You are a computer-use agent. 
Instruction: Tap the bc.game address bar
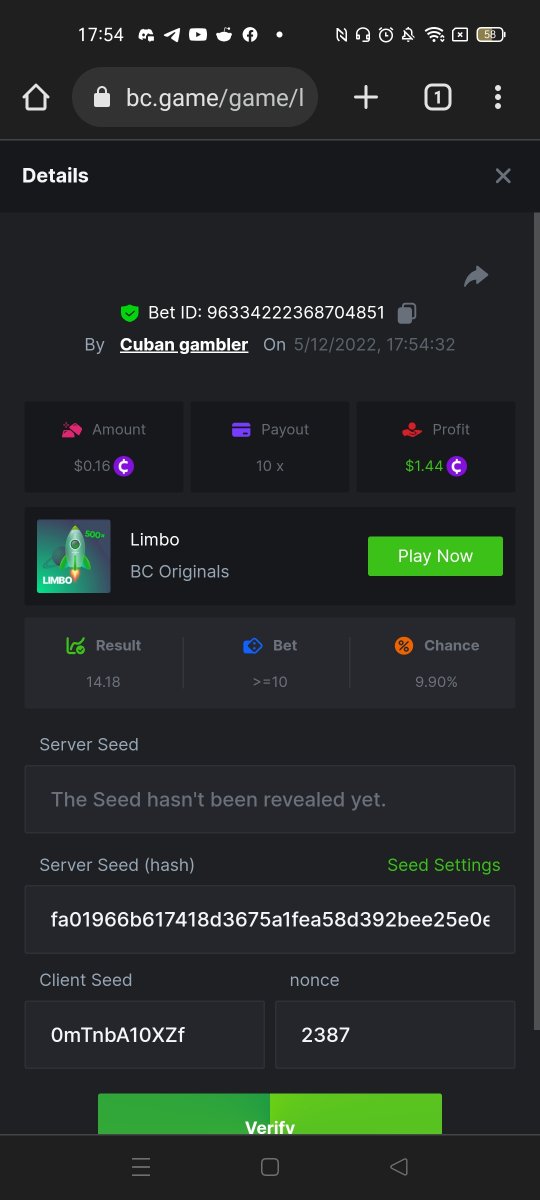(195, 97)
